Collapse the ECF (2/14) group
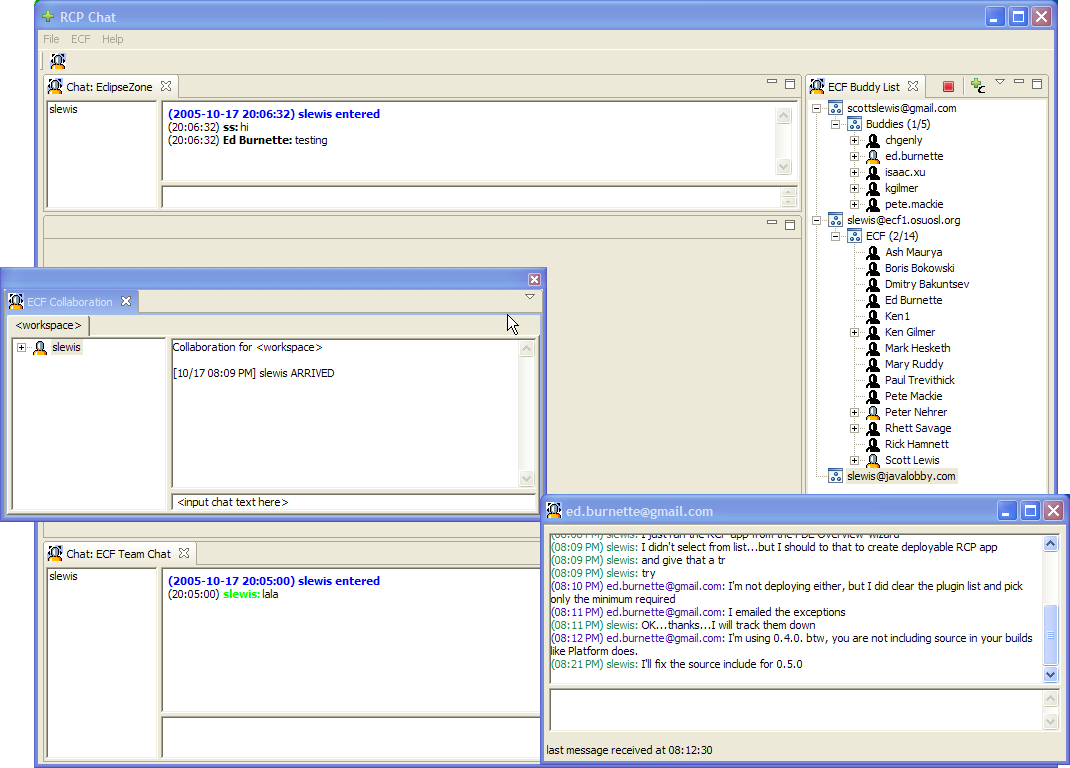The width and height of the screenshot is (1070, 768). coord(836,237)
